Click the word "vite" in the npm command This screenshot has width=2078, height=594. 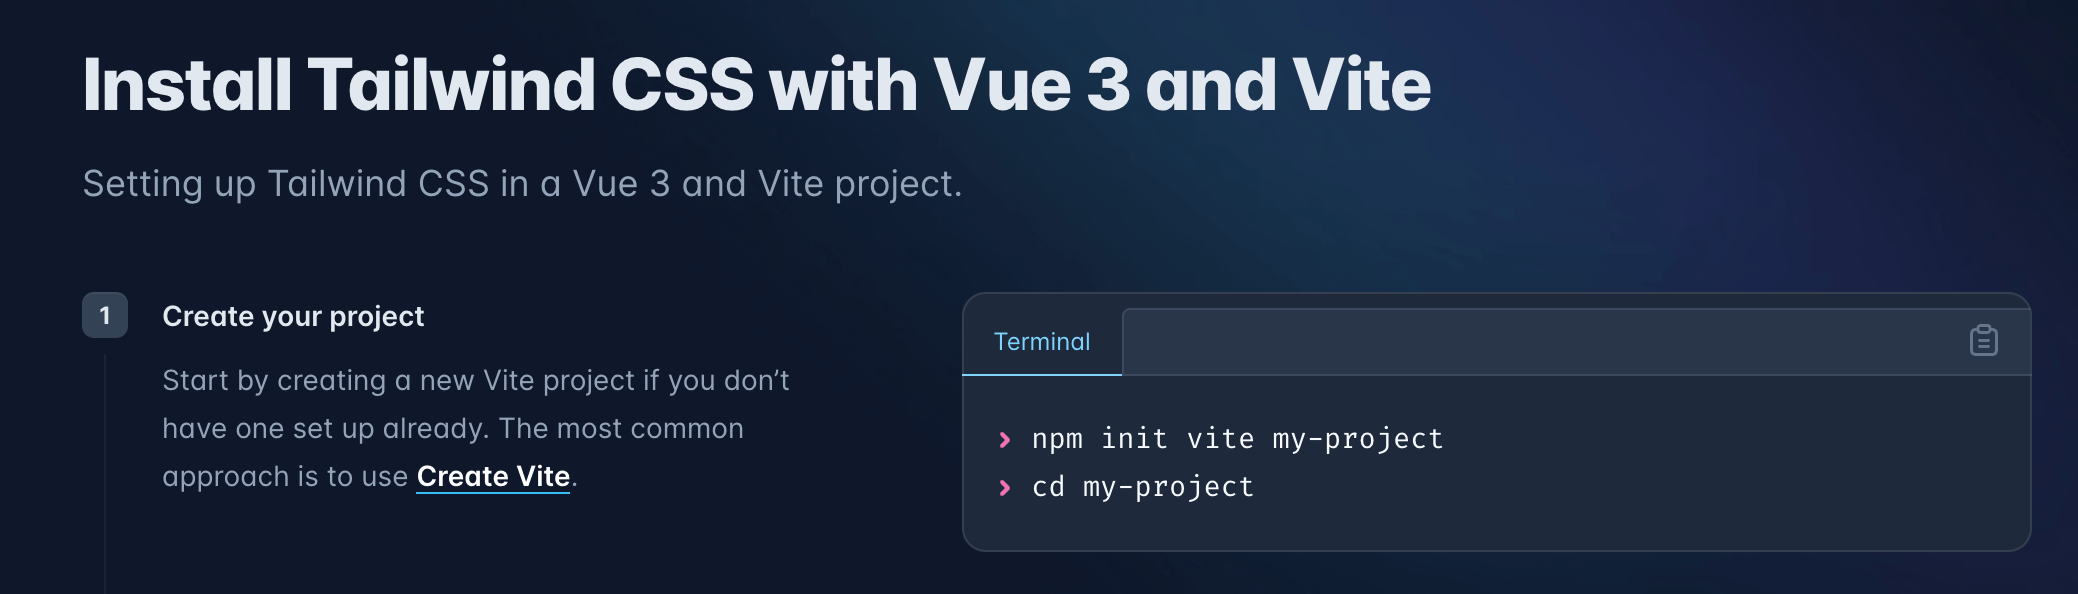pyautogui.click(x=1220, y=439)
